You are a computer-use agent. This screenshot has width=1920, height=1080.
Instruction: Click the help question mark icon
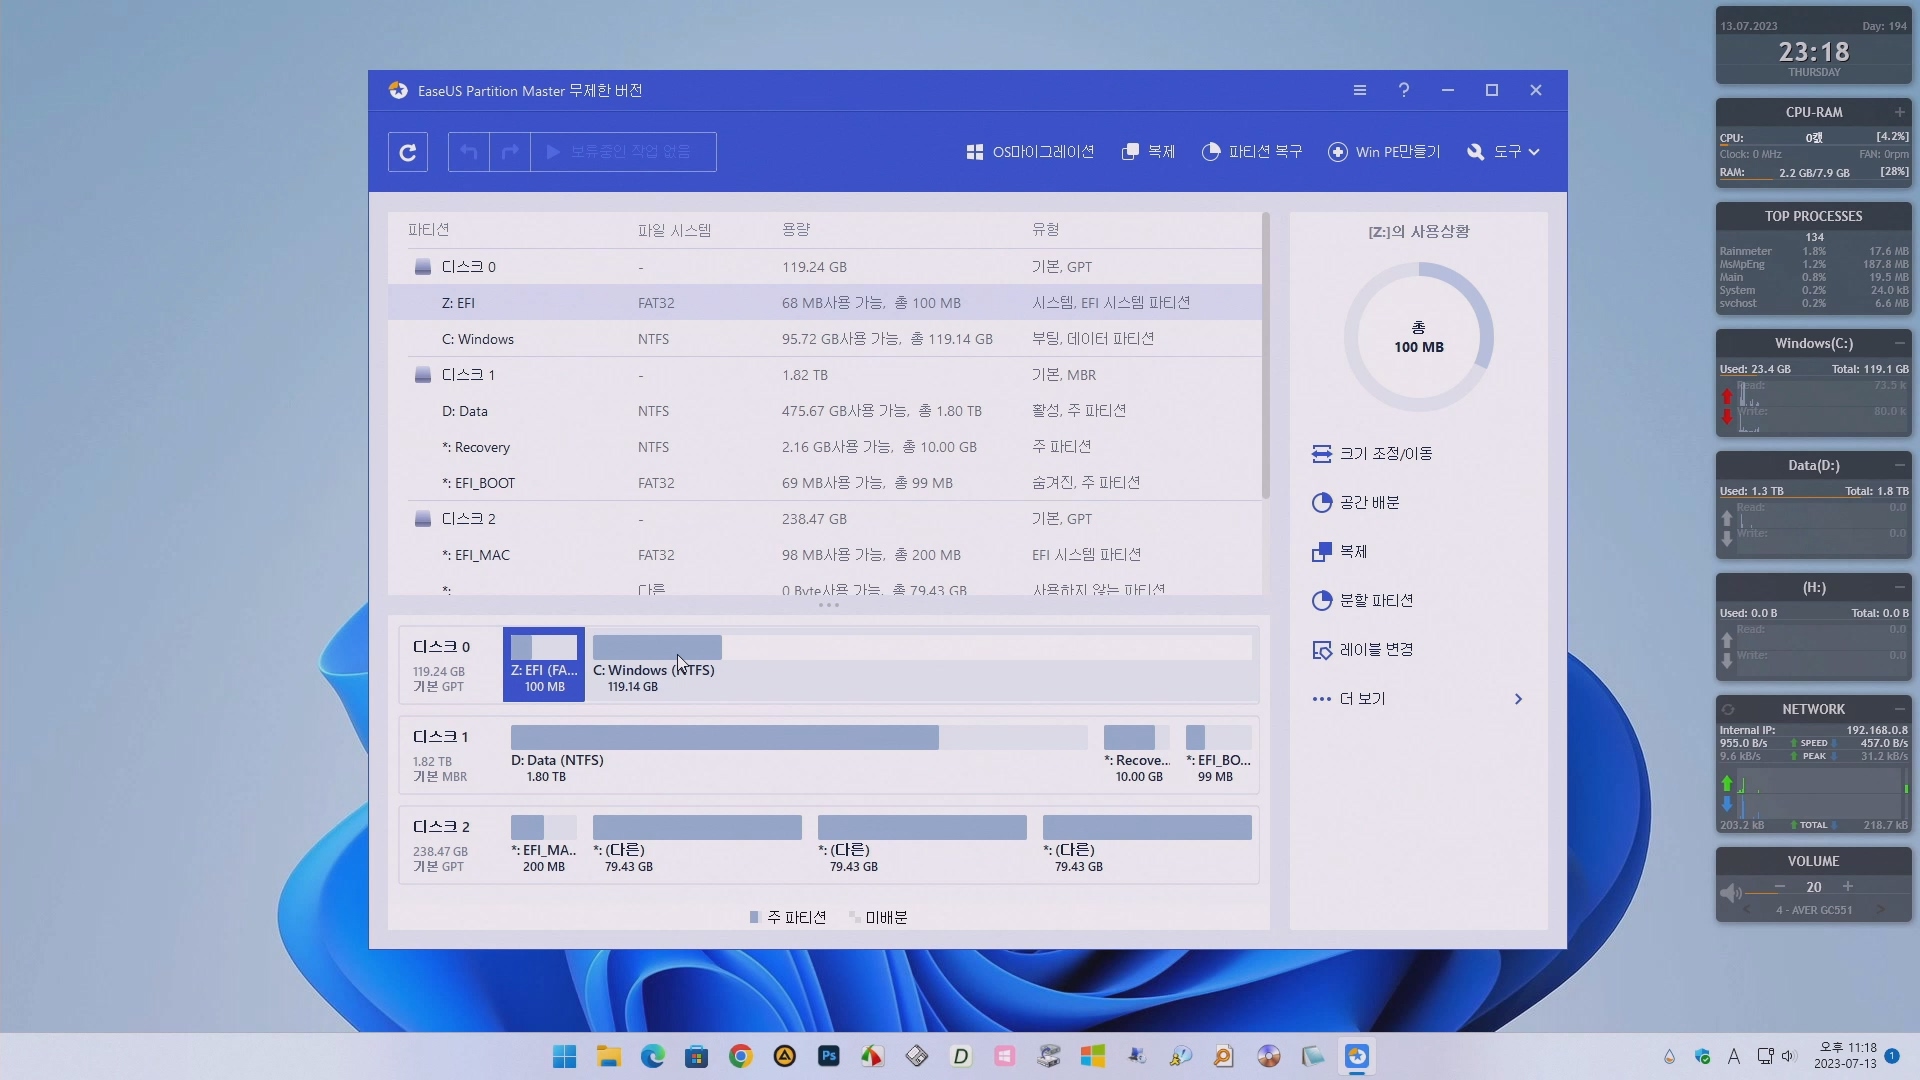point(1404,90)
